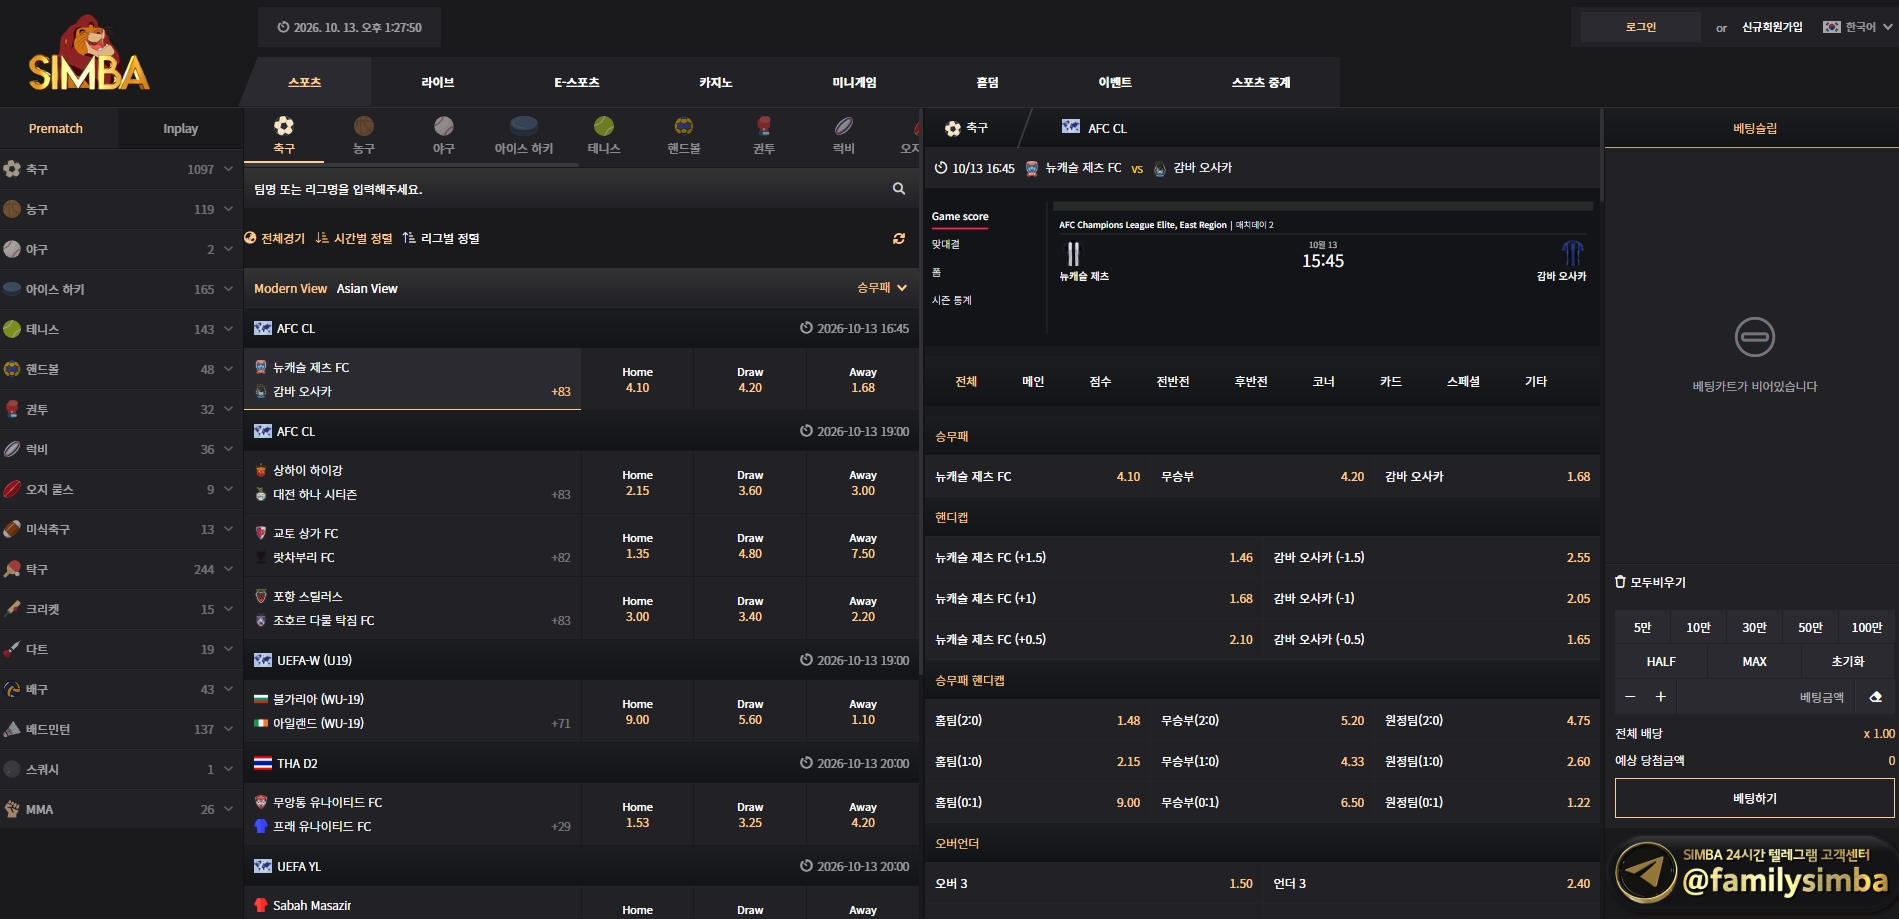Switch to Asian View

[x=367, y=288]
